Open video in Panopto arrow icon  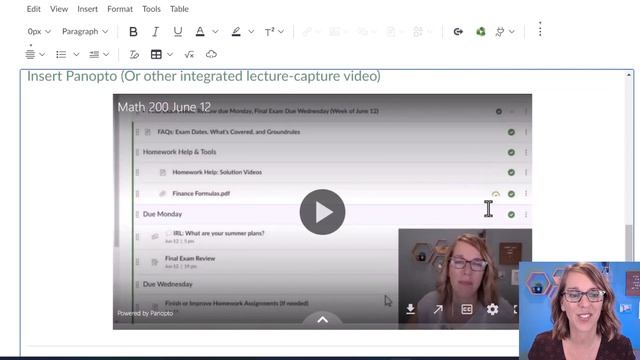coord(438,309)
